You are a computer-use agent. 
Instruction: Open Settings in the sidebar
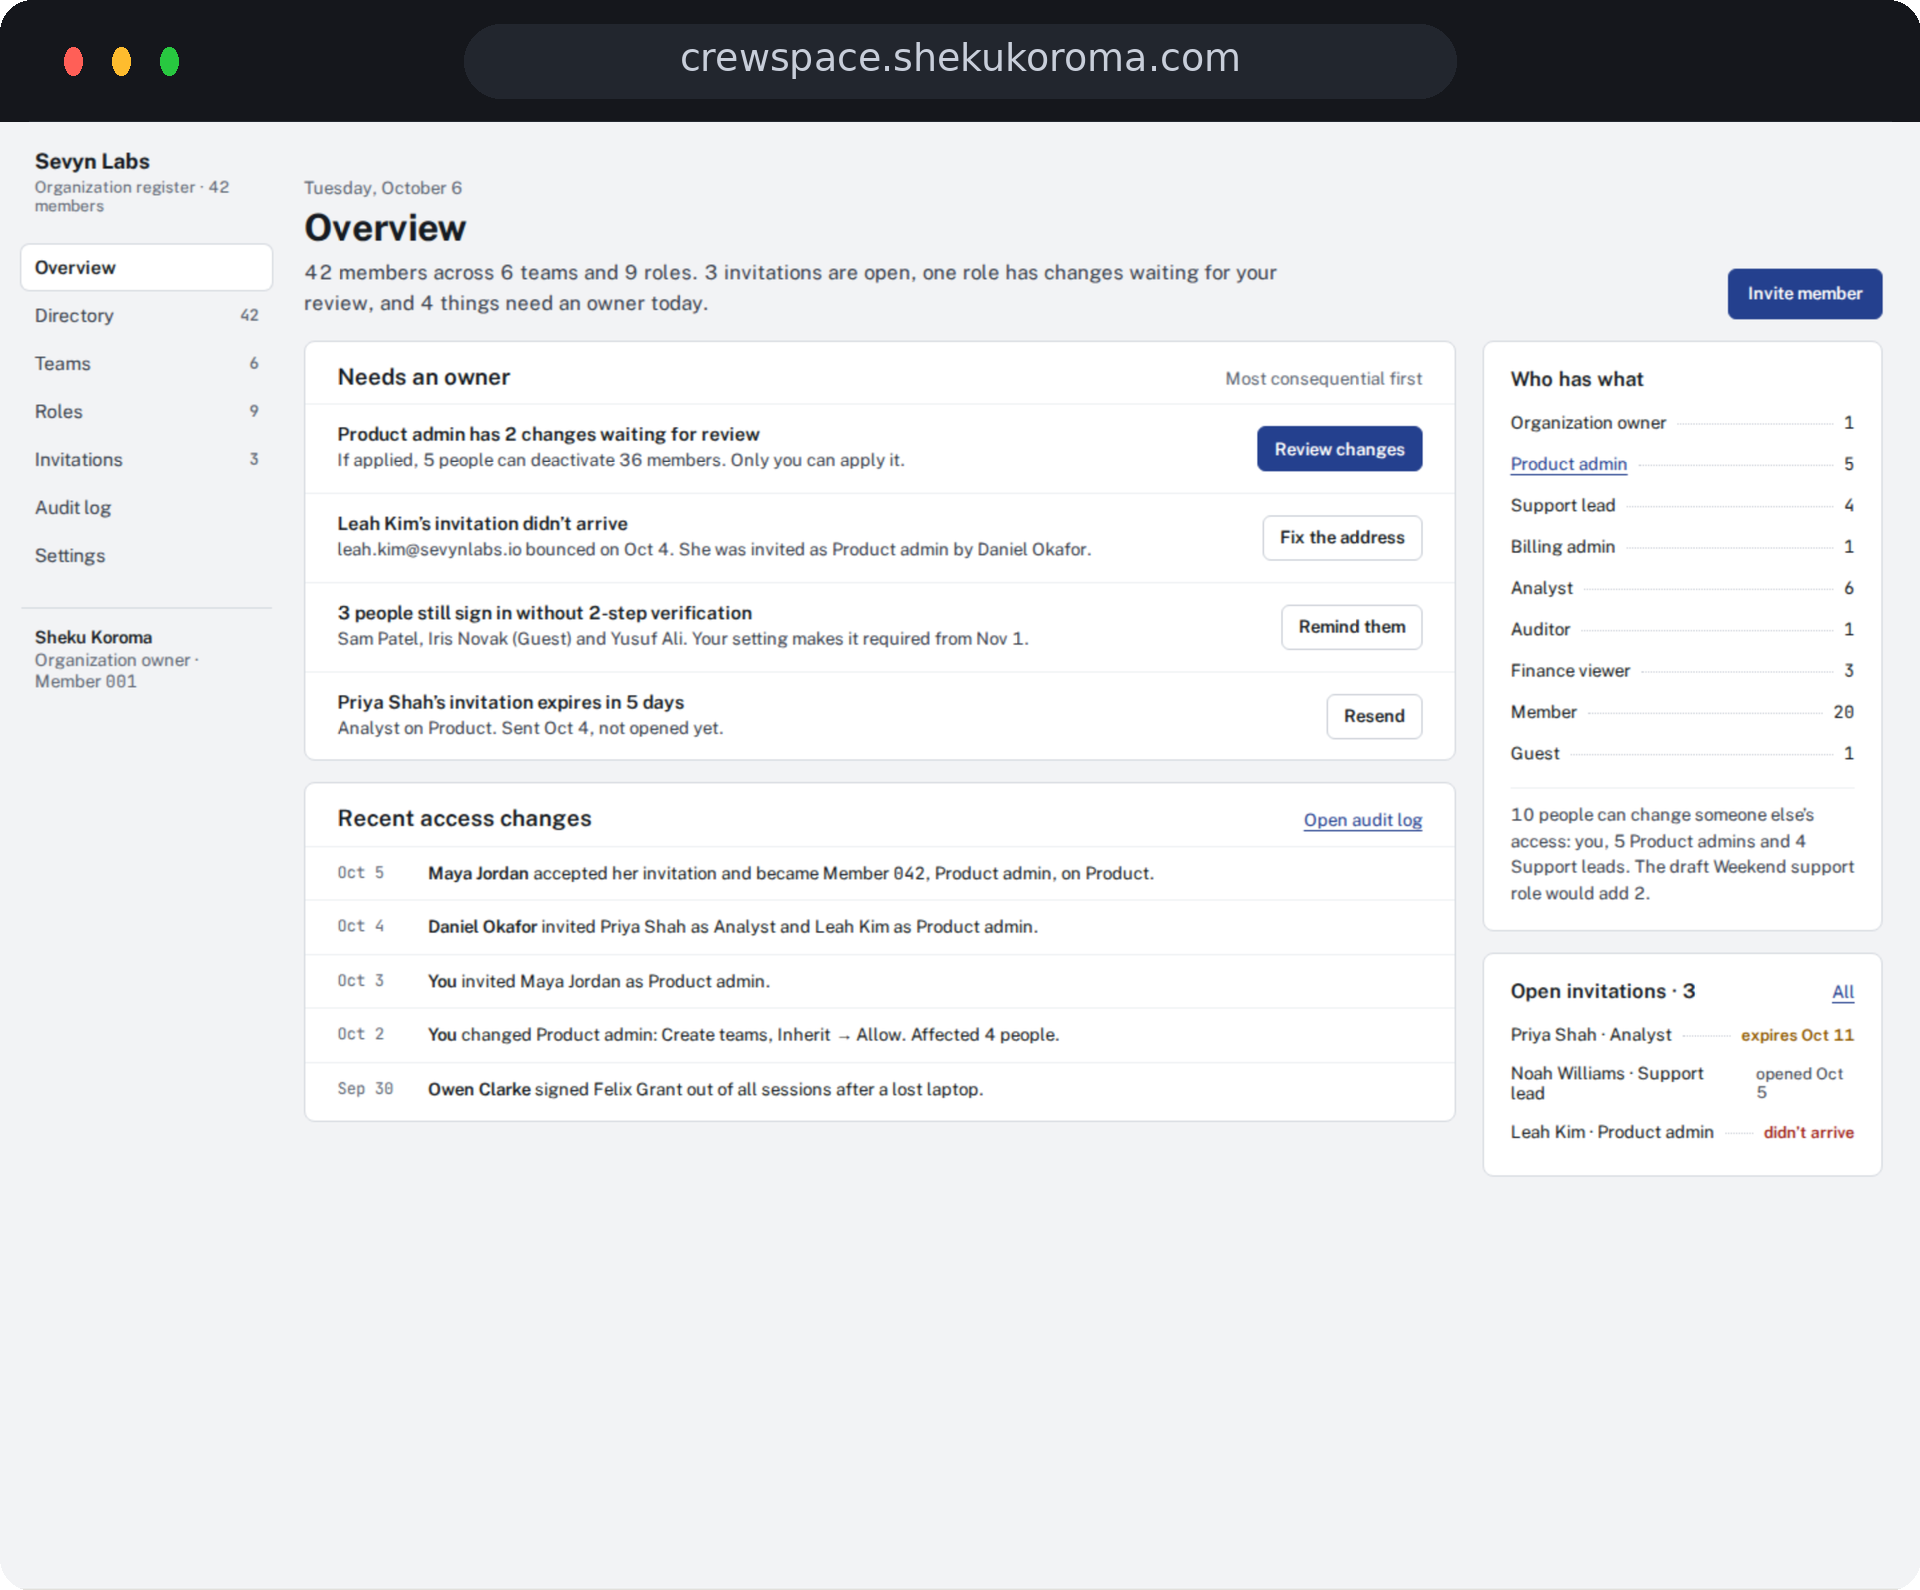click(146, 555)
